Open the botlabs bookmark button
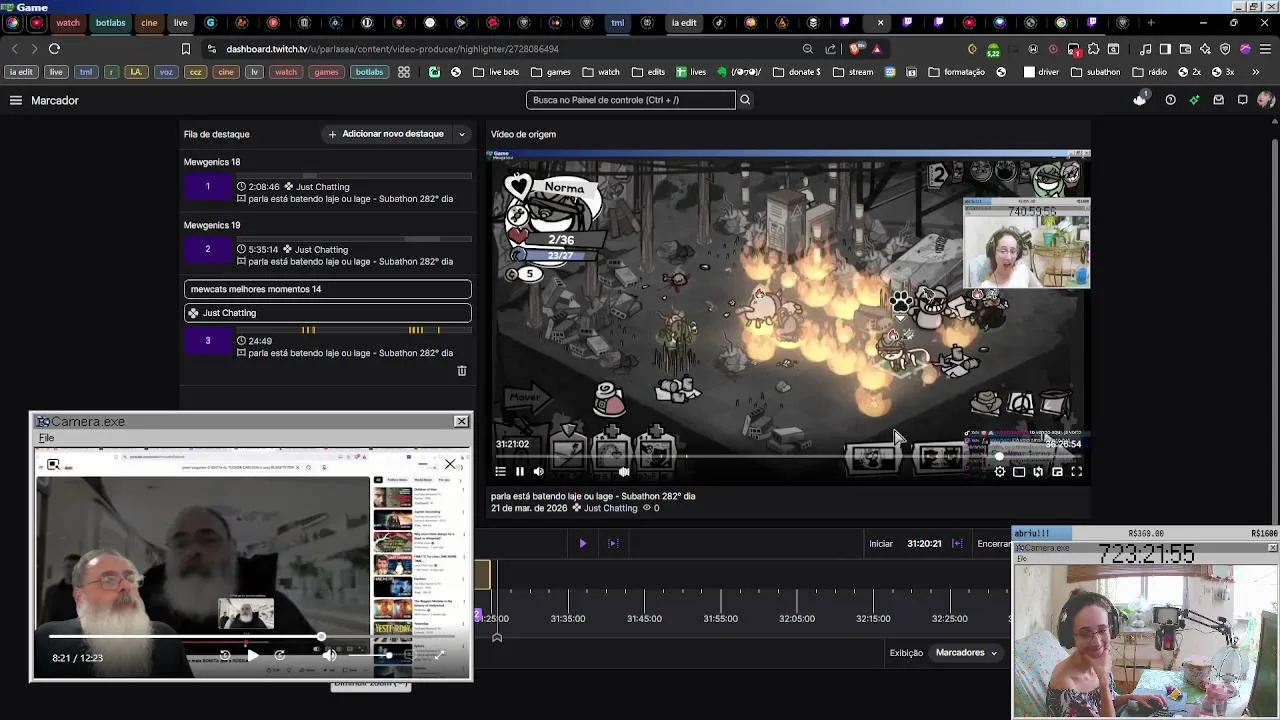This screenshot has height=720, width=1280. coord(369,72)
